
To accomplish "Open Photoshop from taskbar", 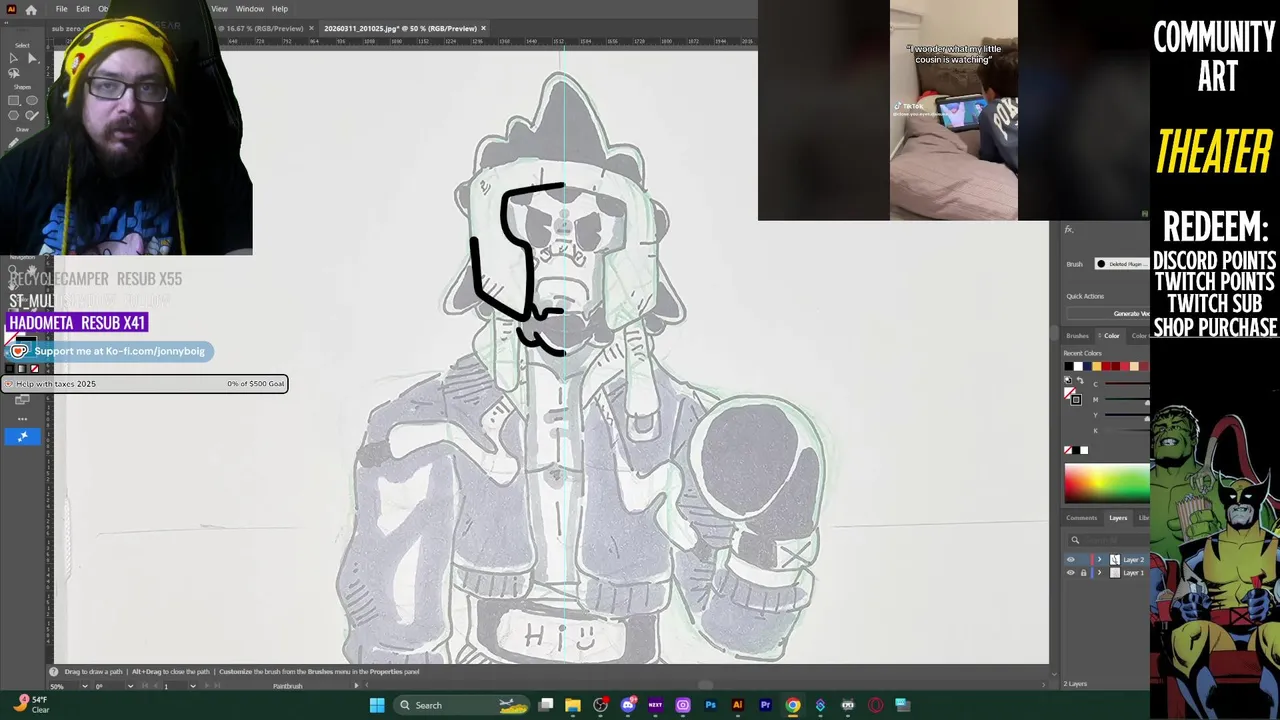I will coord(710,705).
